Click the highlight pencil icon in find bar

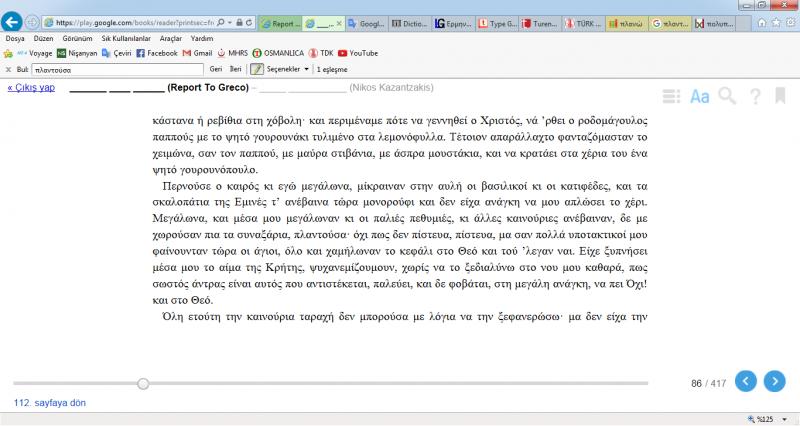pyautogui.click(x=257, y=69)
